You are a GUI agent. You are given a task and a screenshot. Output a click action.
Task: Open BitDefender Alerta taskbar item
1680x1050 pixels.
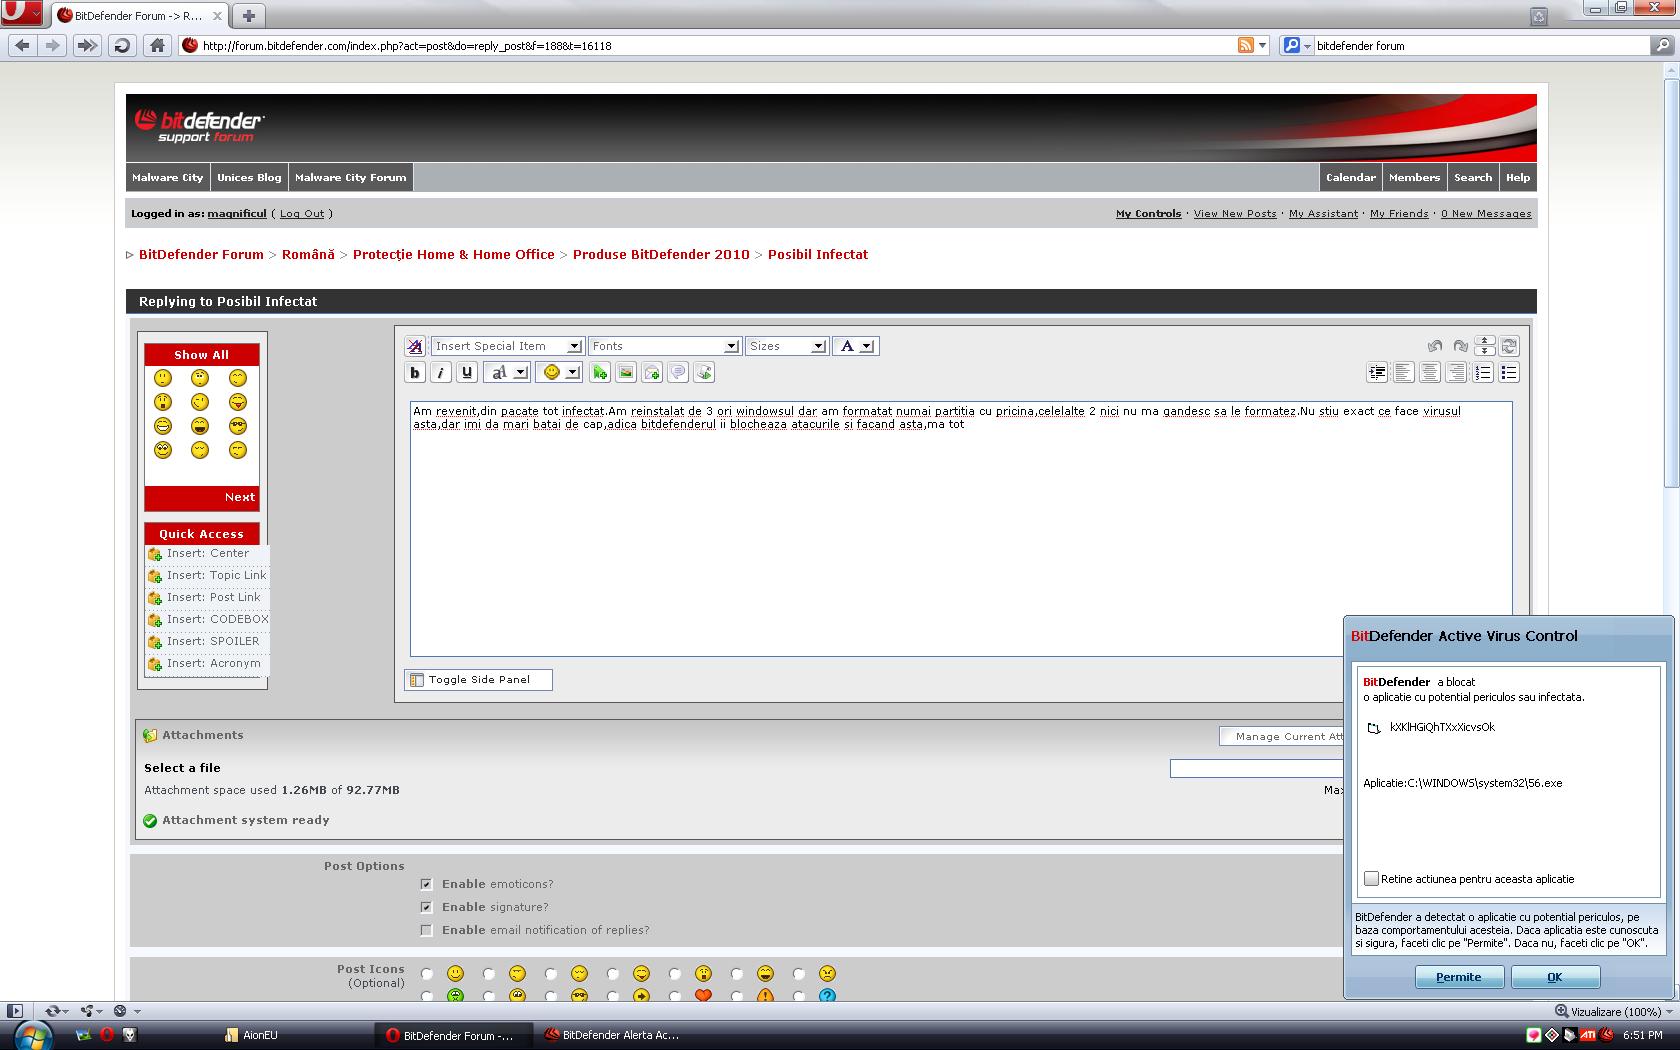612,1035
